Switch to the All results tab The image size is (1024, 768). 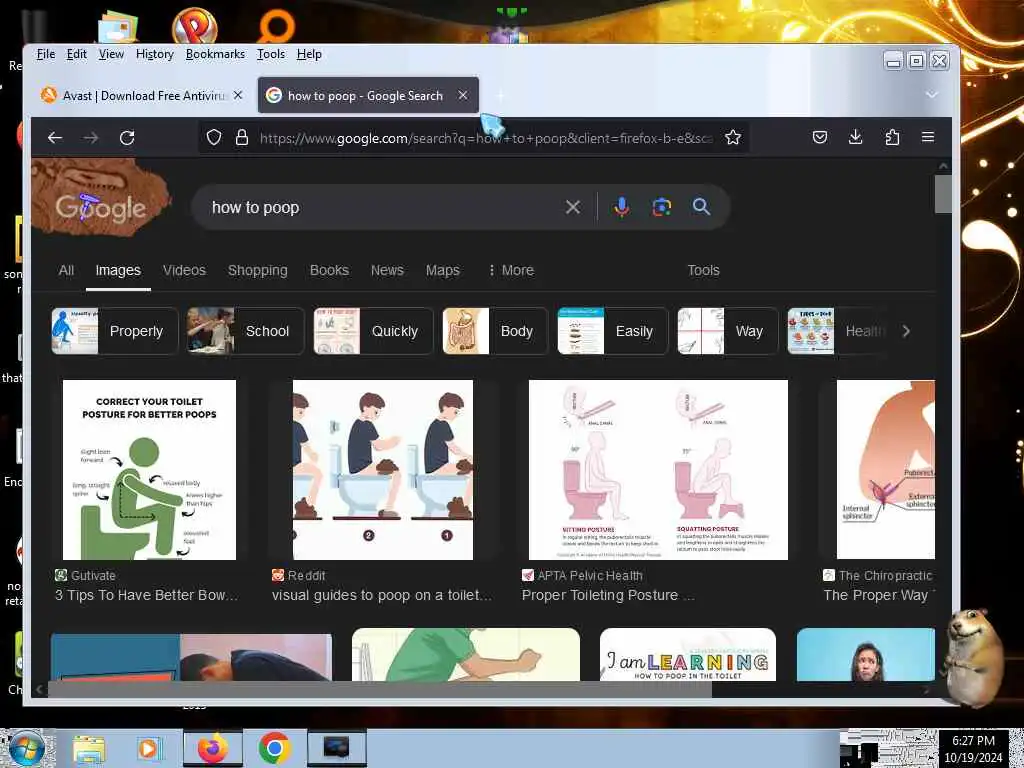click(66, 270)
